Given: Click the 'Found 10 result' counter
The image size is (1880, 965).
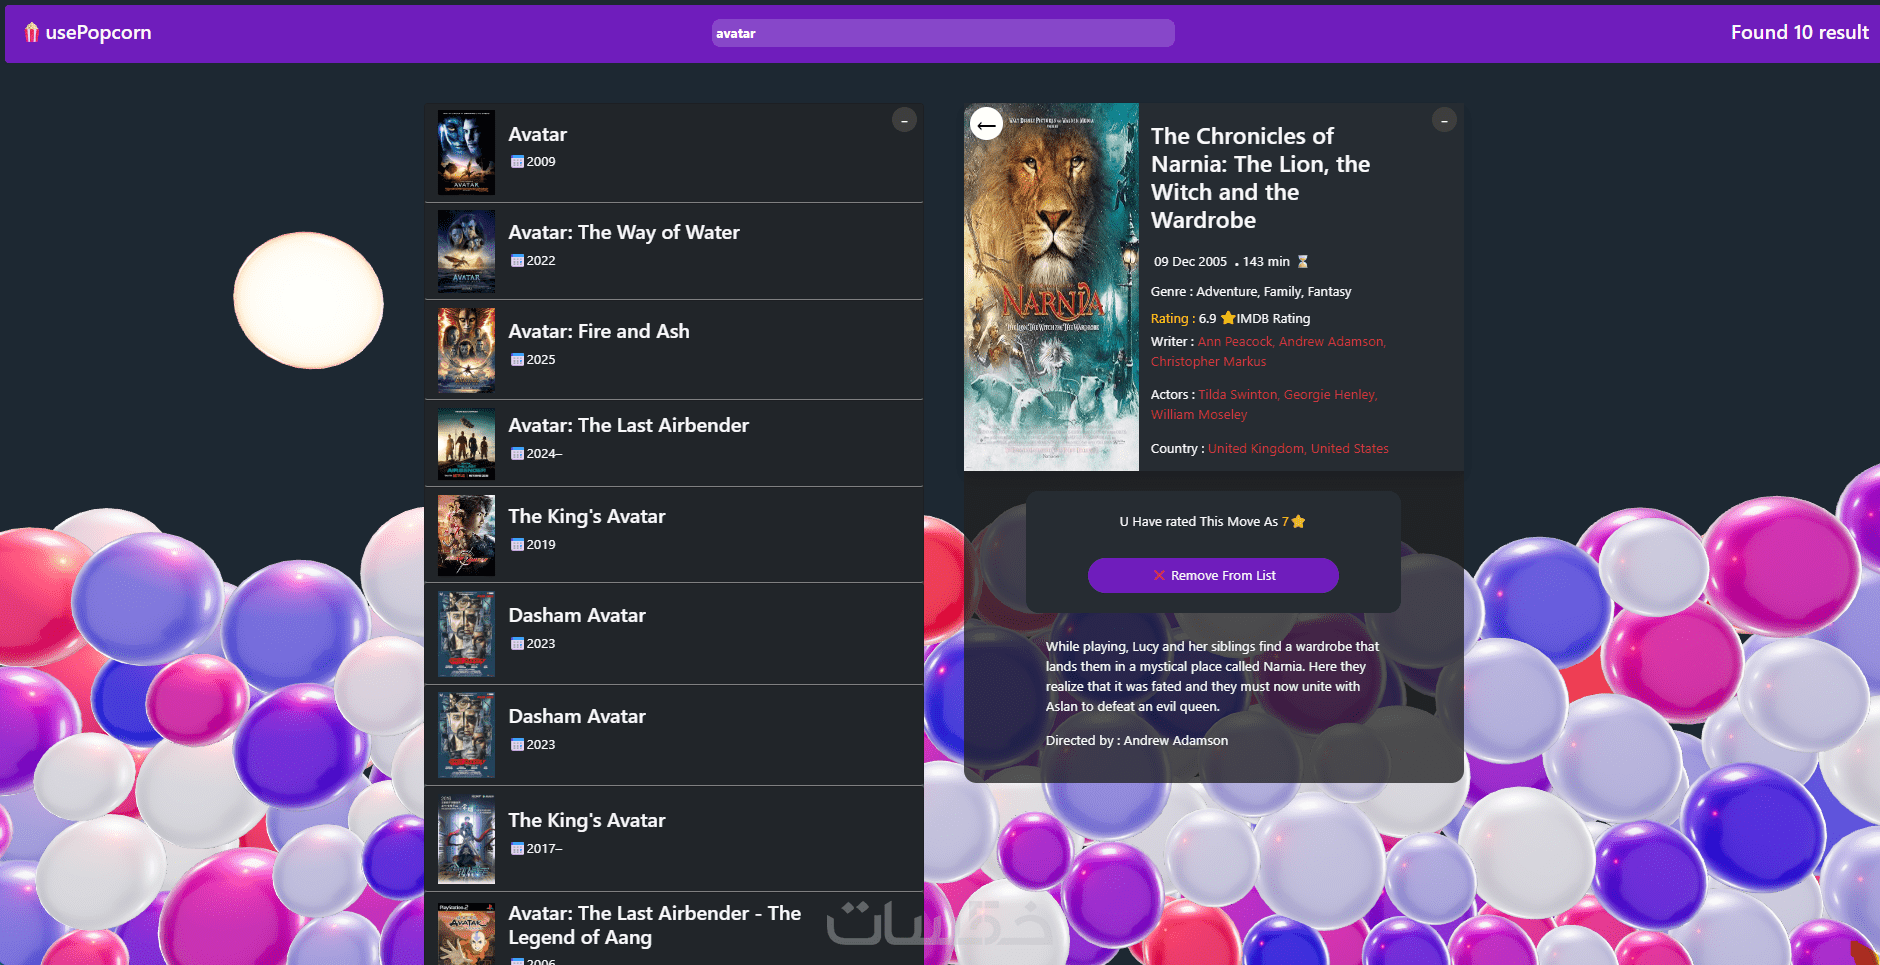Looking at the screenshot, I should click(1799, 32).
